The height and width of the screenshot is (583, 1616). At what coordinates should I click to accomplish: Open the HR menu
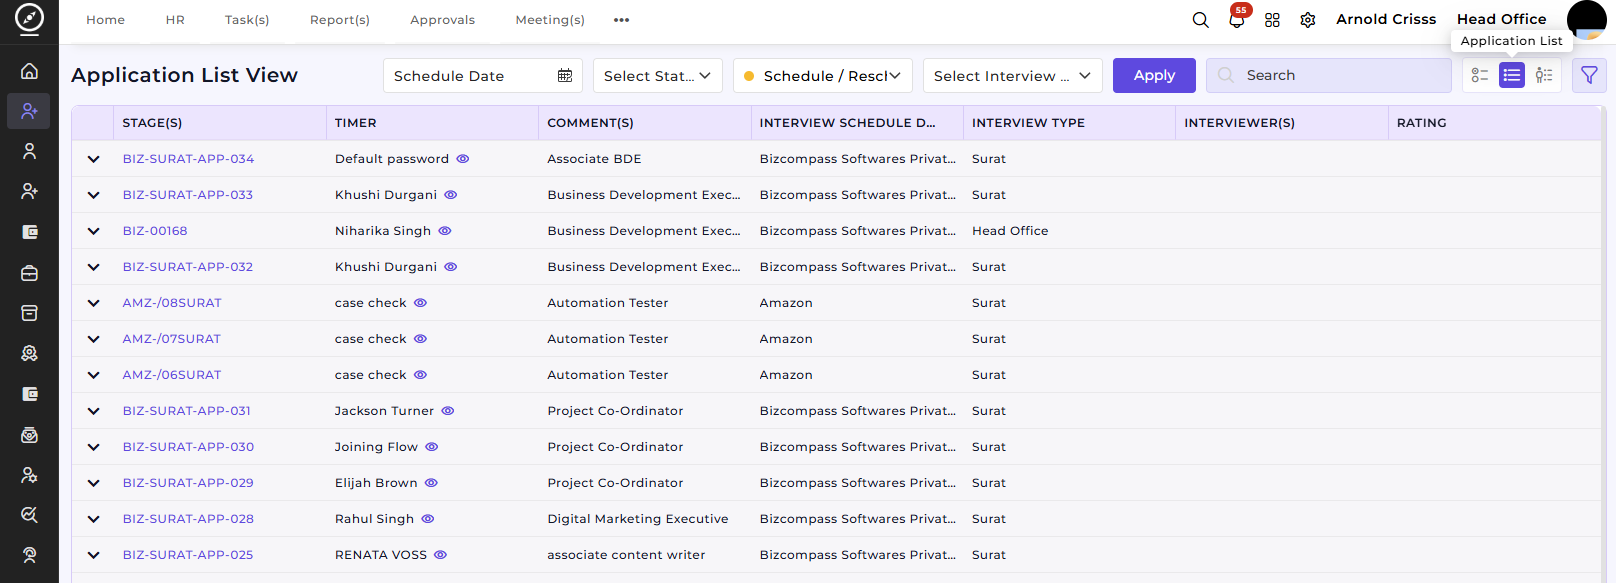pyautogui.click(x=175, y=20)
